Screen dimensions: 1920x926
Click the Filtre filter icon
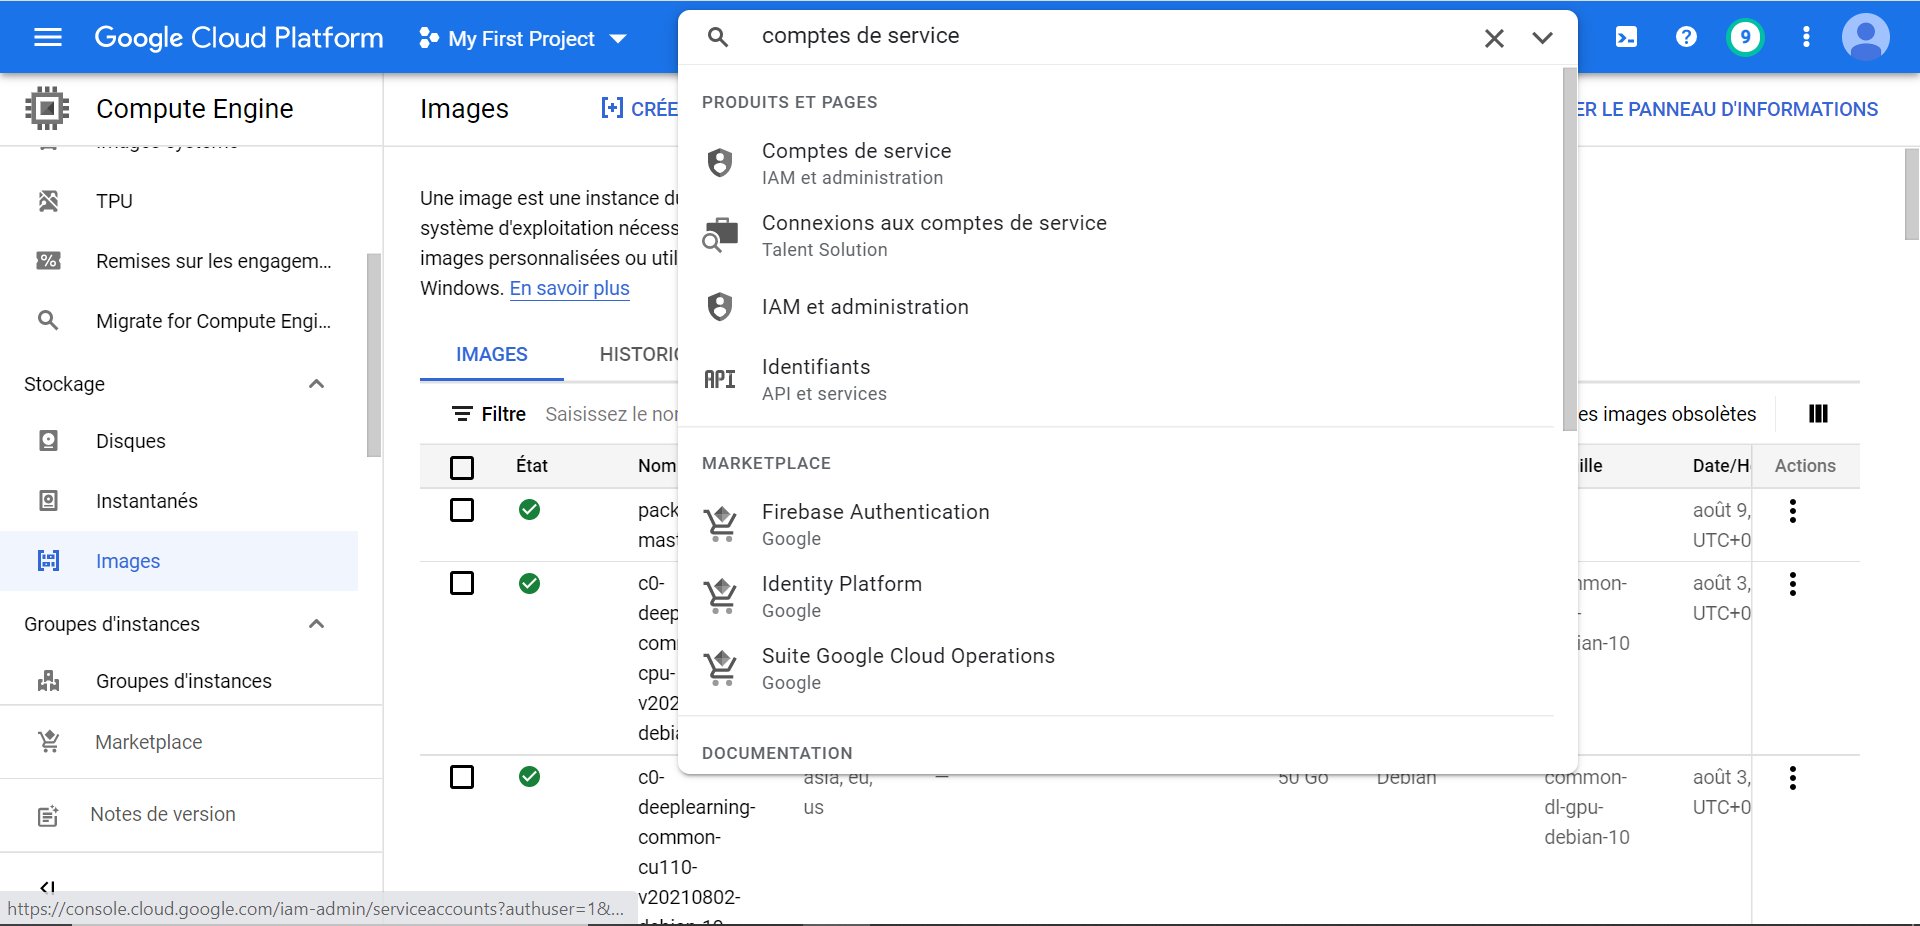click(462, 414)
